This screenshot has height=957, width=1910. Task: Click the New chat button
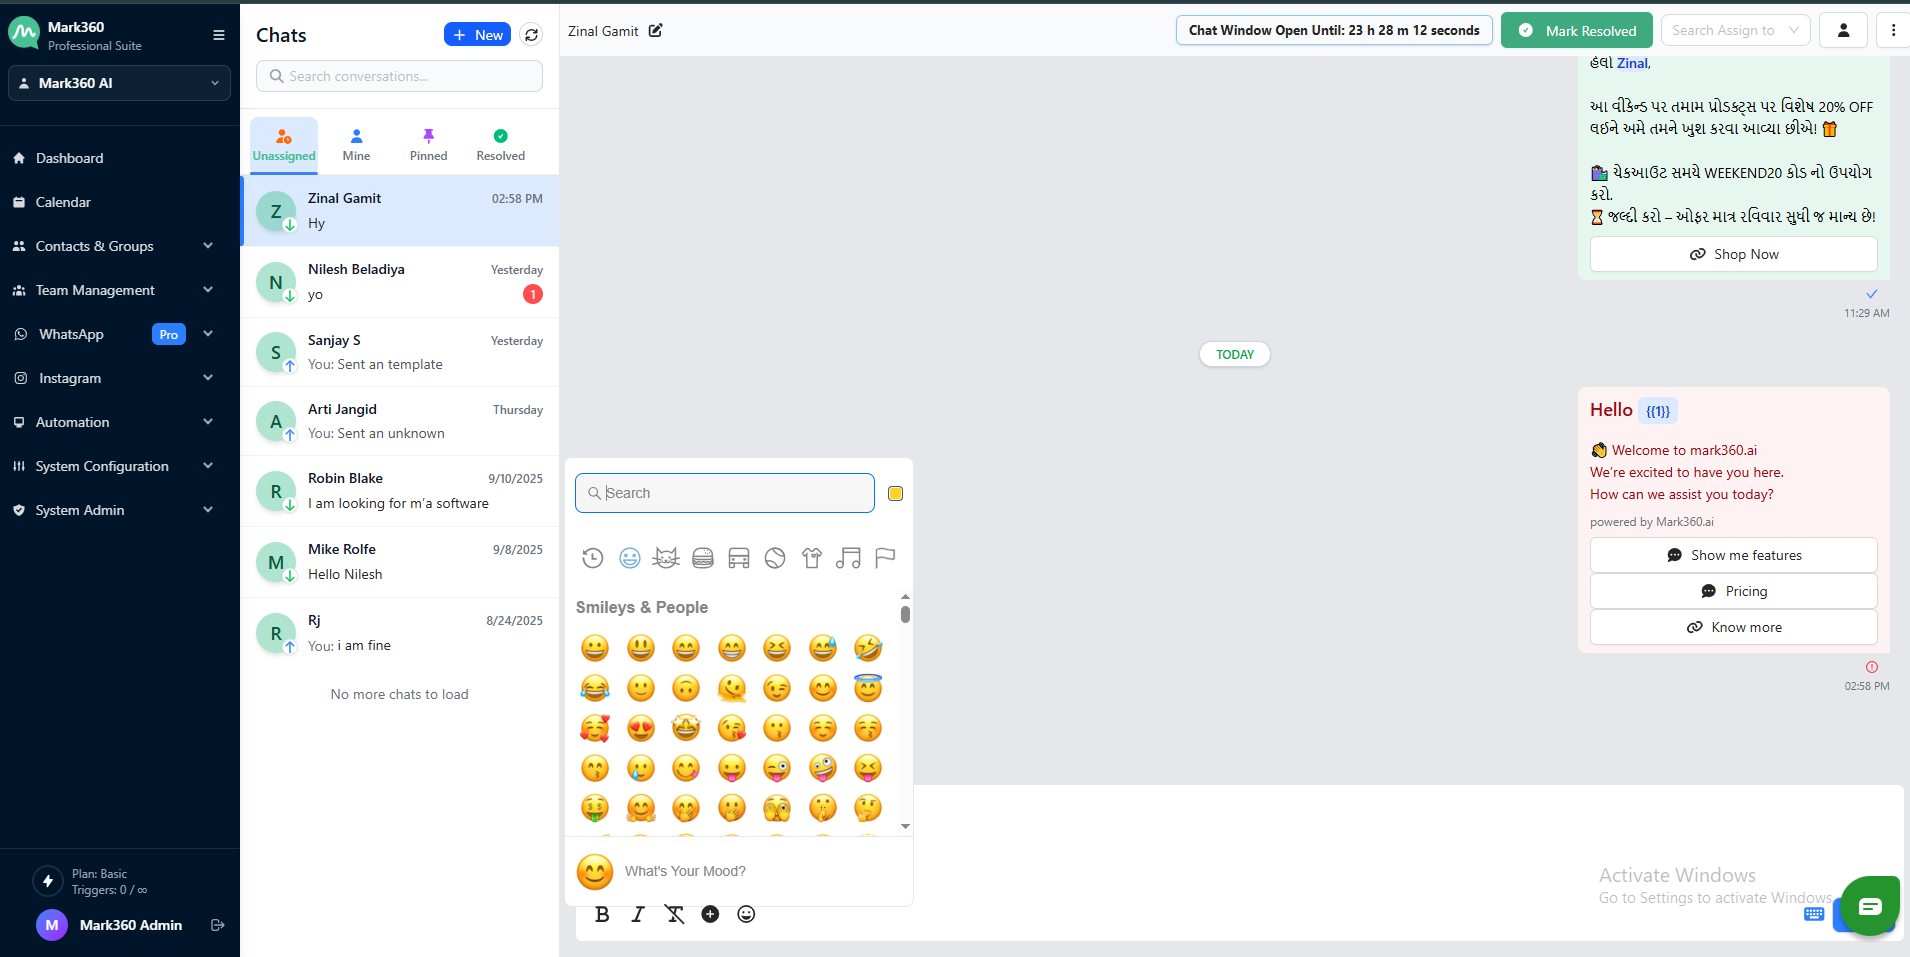coord(477,35)
